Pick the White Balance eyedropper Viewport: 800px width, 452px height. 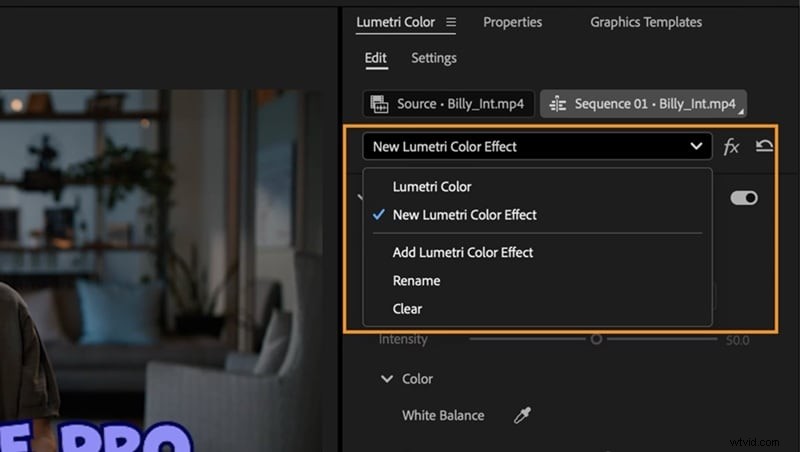[x=522, y=415]
